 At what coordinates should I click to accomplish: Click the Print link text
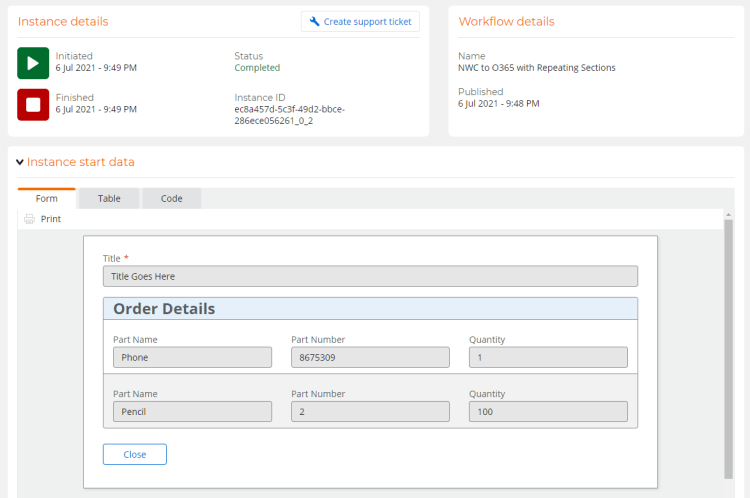pyautogui.click(x=51, y=219)
